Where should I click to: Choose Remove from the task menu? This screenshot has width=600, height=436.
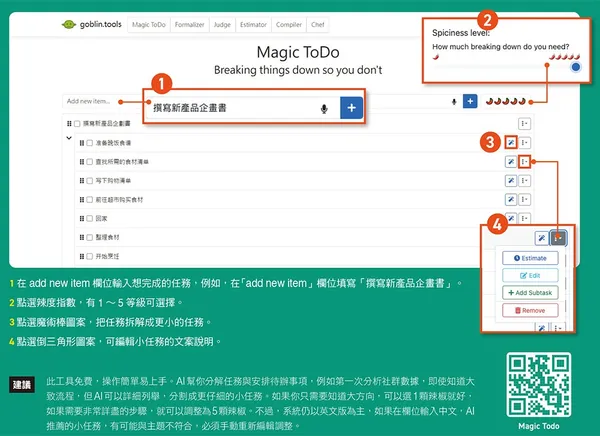point(530,310)
